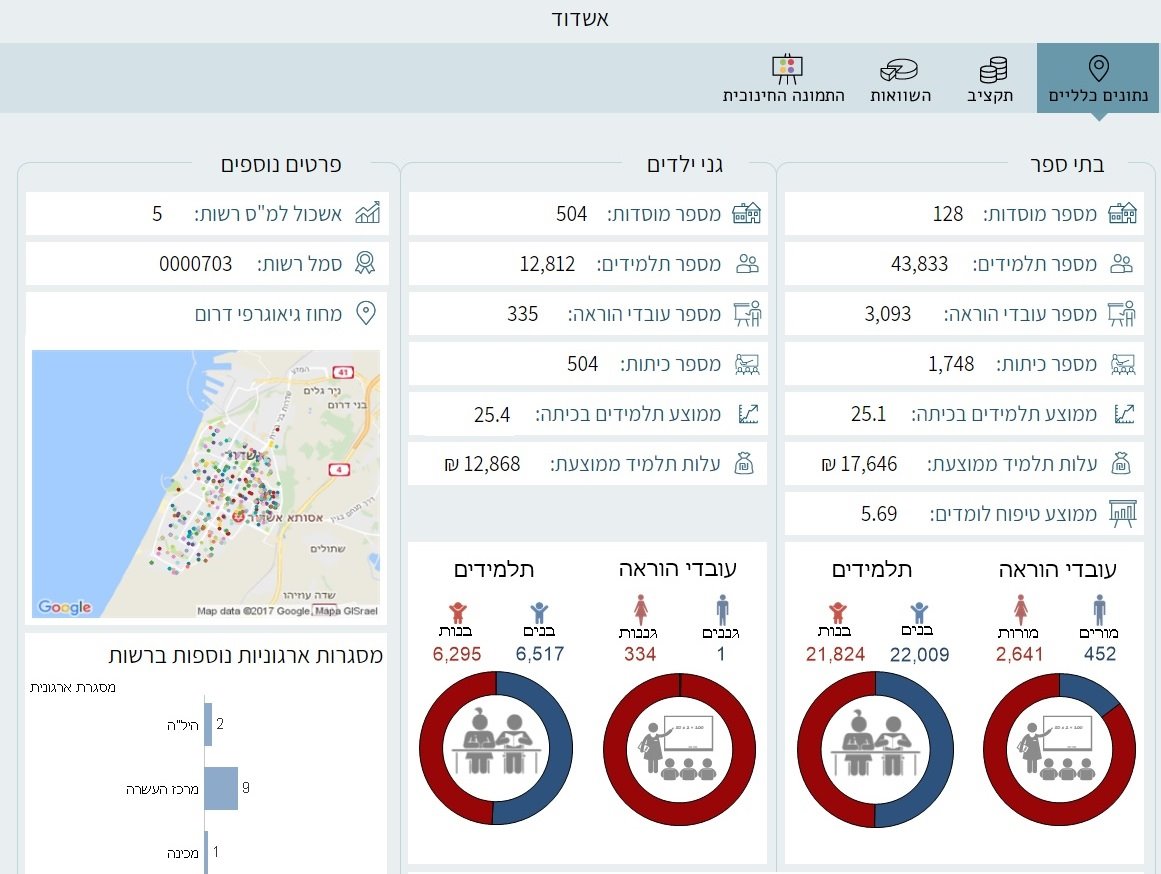This screenshot has width=1161, height=874.
Task: Click the schools ממוצע תלמידים בכיתה icon
Action: (x=1124, y=414)
